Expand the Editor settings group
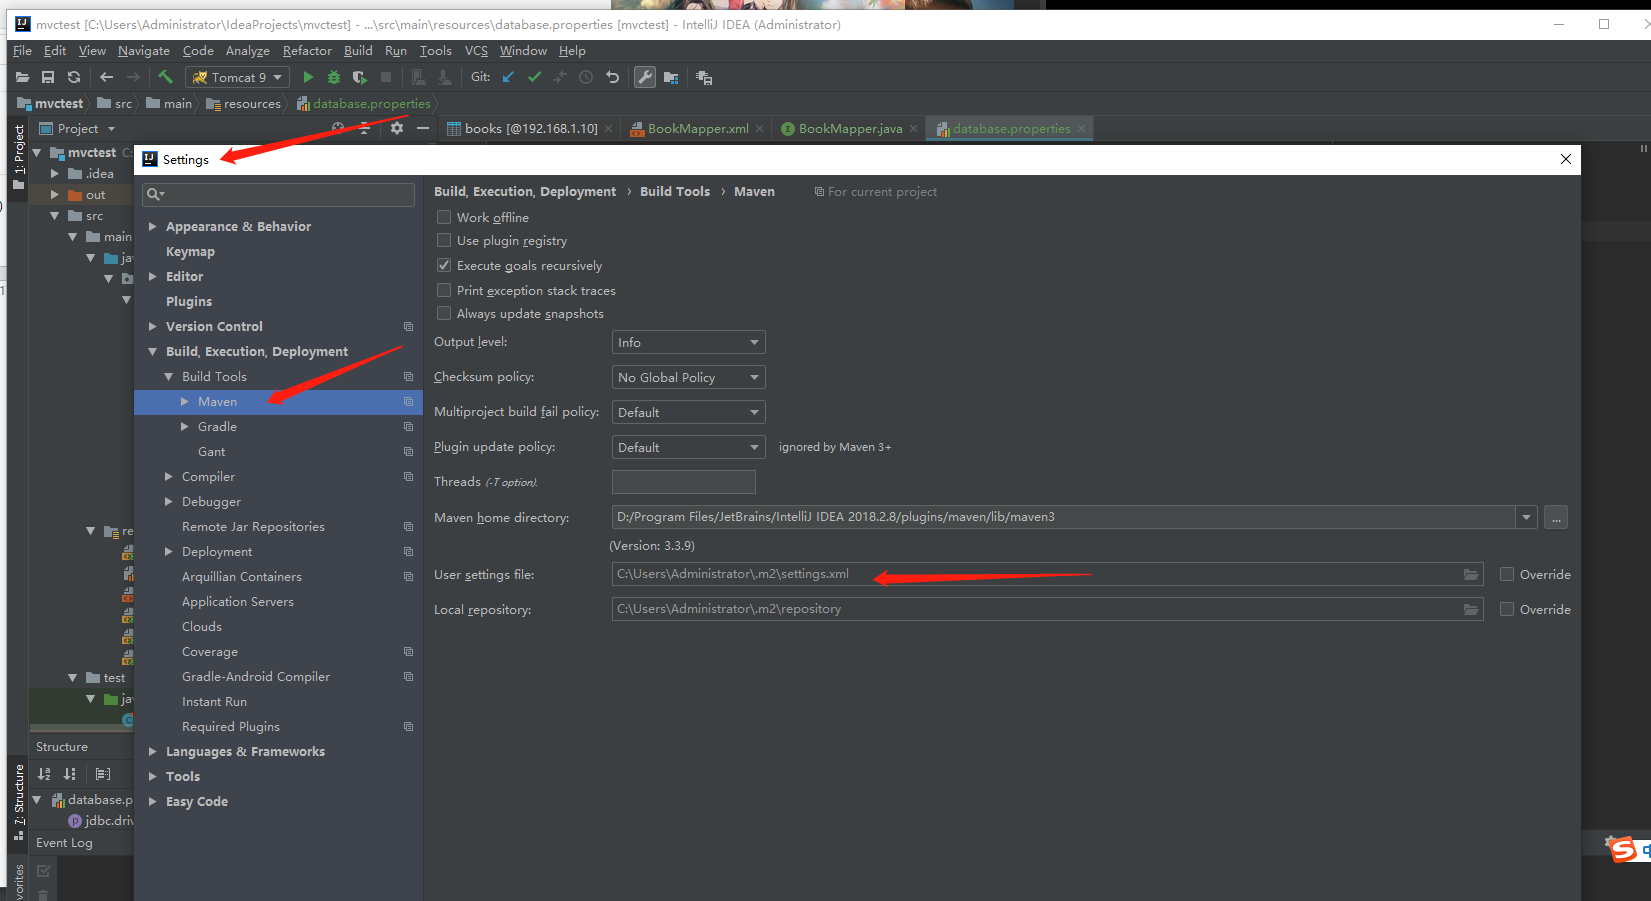The width and height of the screenshot is (1651, 901). coord(153,277)
